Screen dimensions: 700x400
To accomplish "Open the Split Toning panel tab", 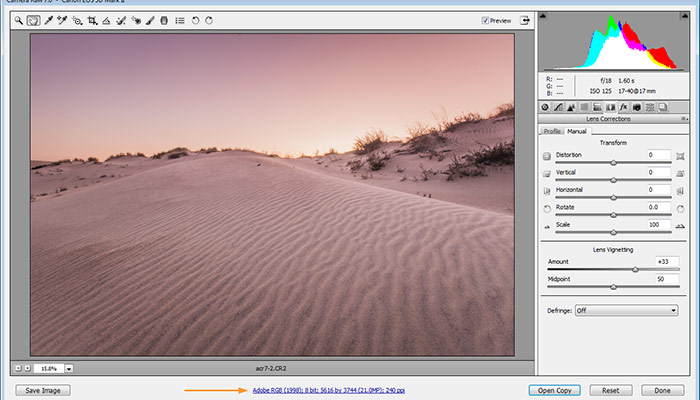I will pyautogui.click(x=597, y=107).
